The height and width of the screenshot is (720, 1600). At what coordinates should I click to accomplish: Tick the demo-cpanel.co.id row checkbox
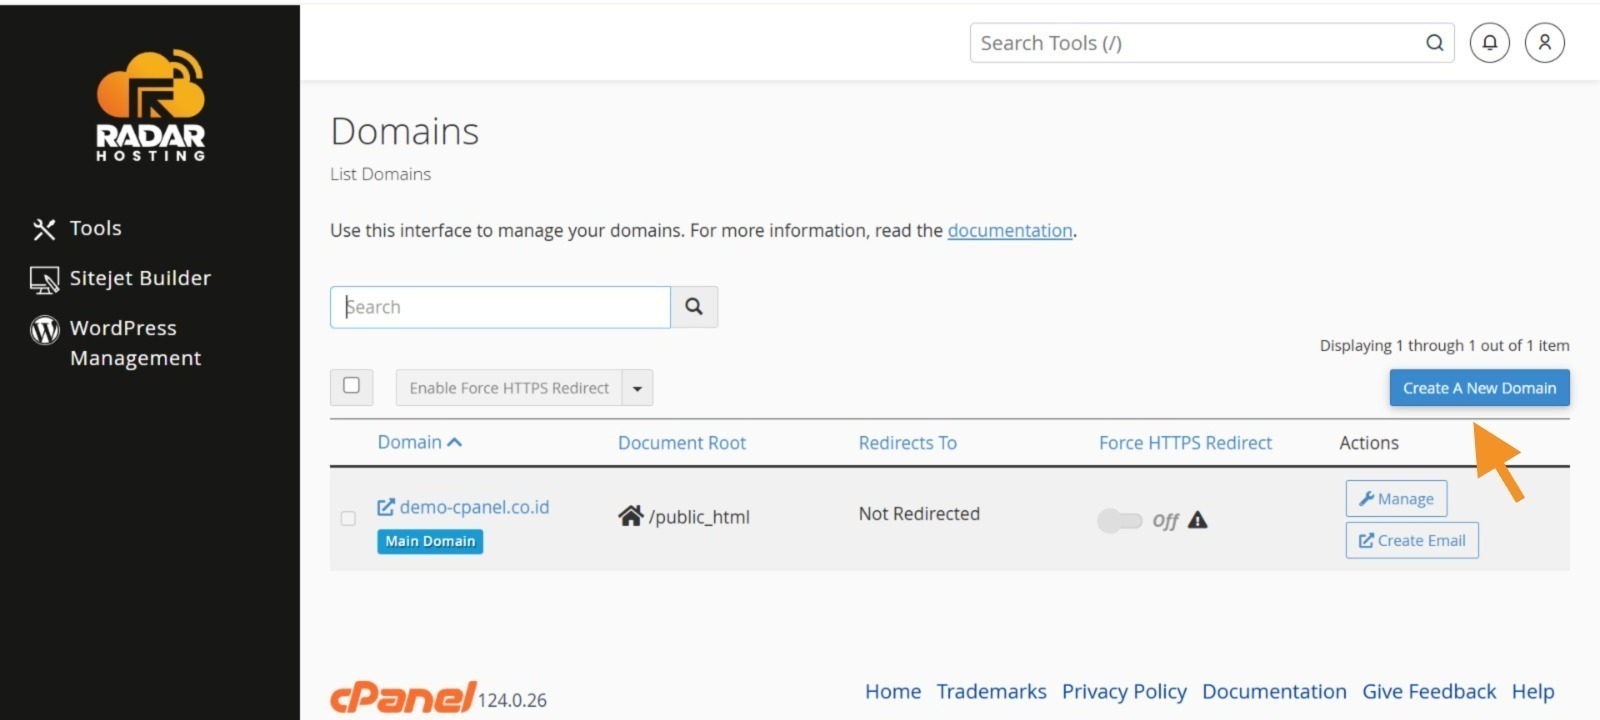coord(348,518)
